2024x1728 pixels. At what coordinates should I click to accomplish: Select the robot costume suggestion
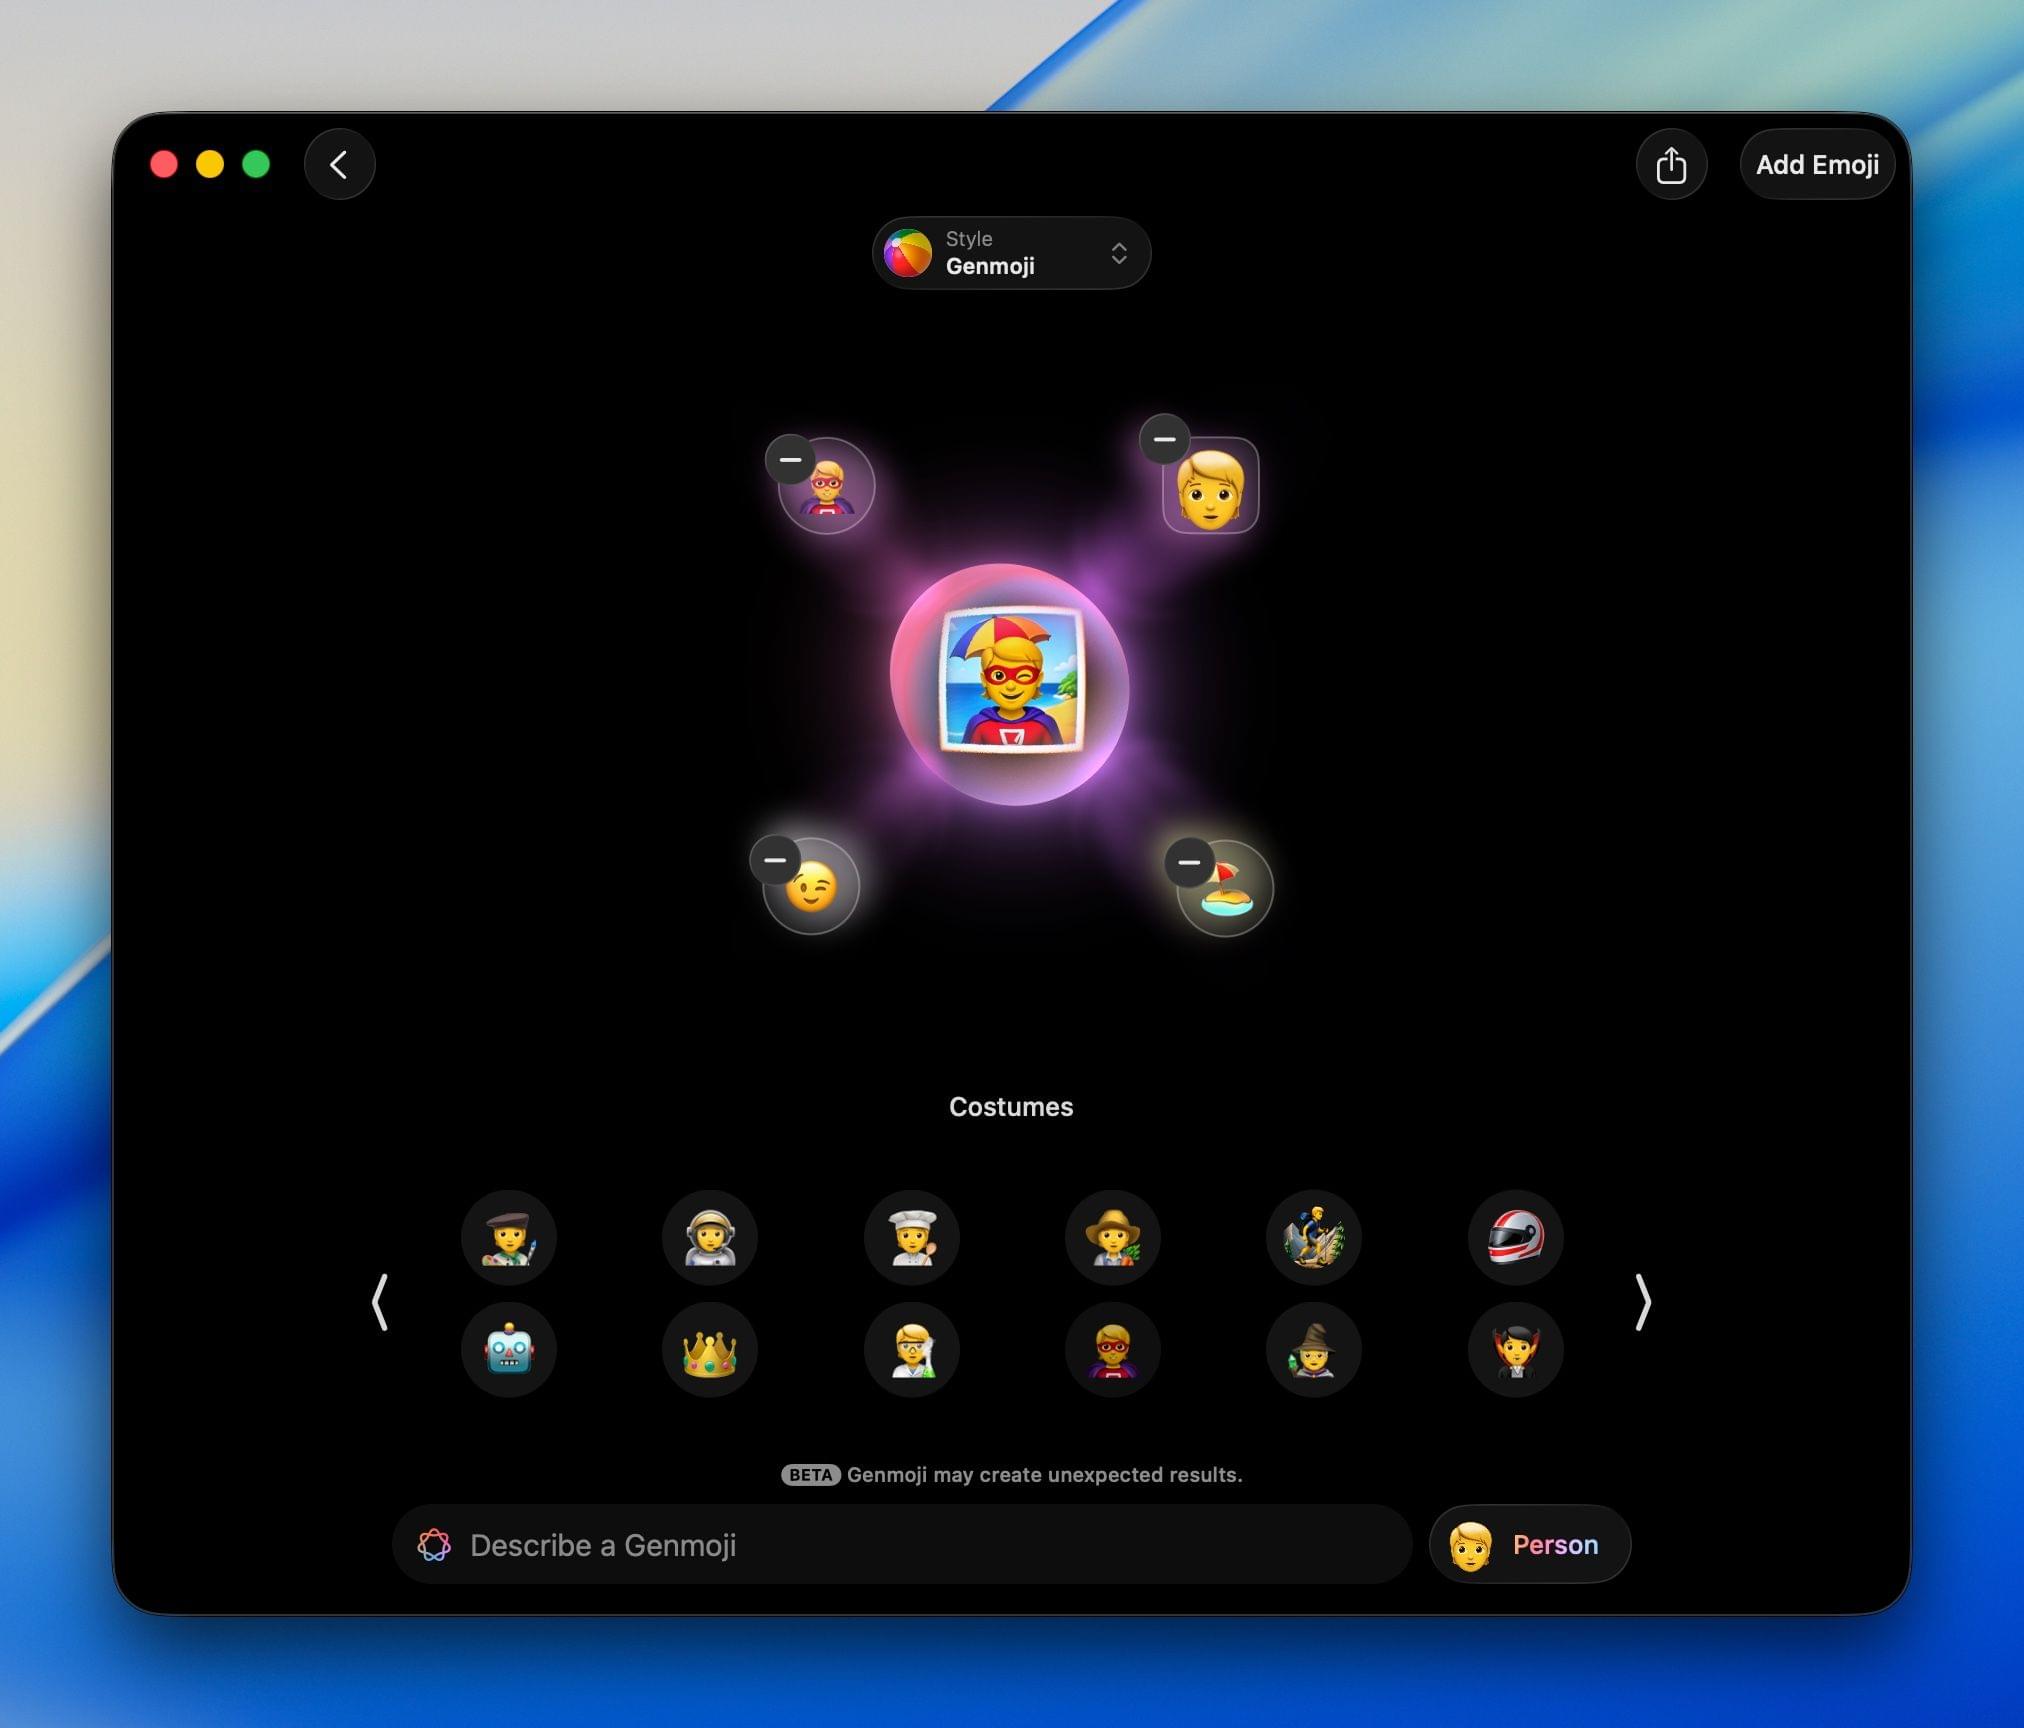point(509,1349)
